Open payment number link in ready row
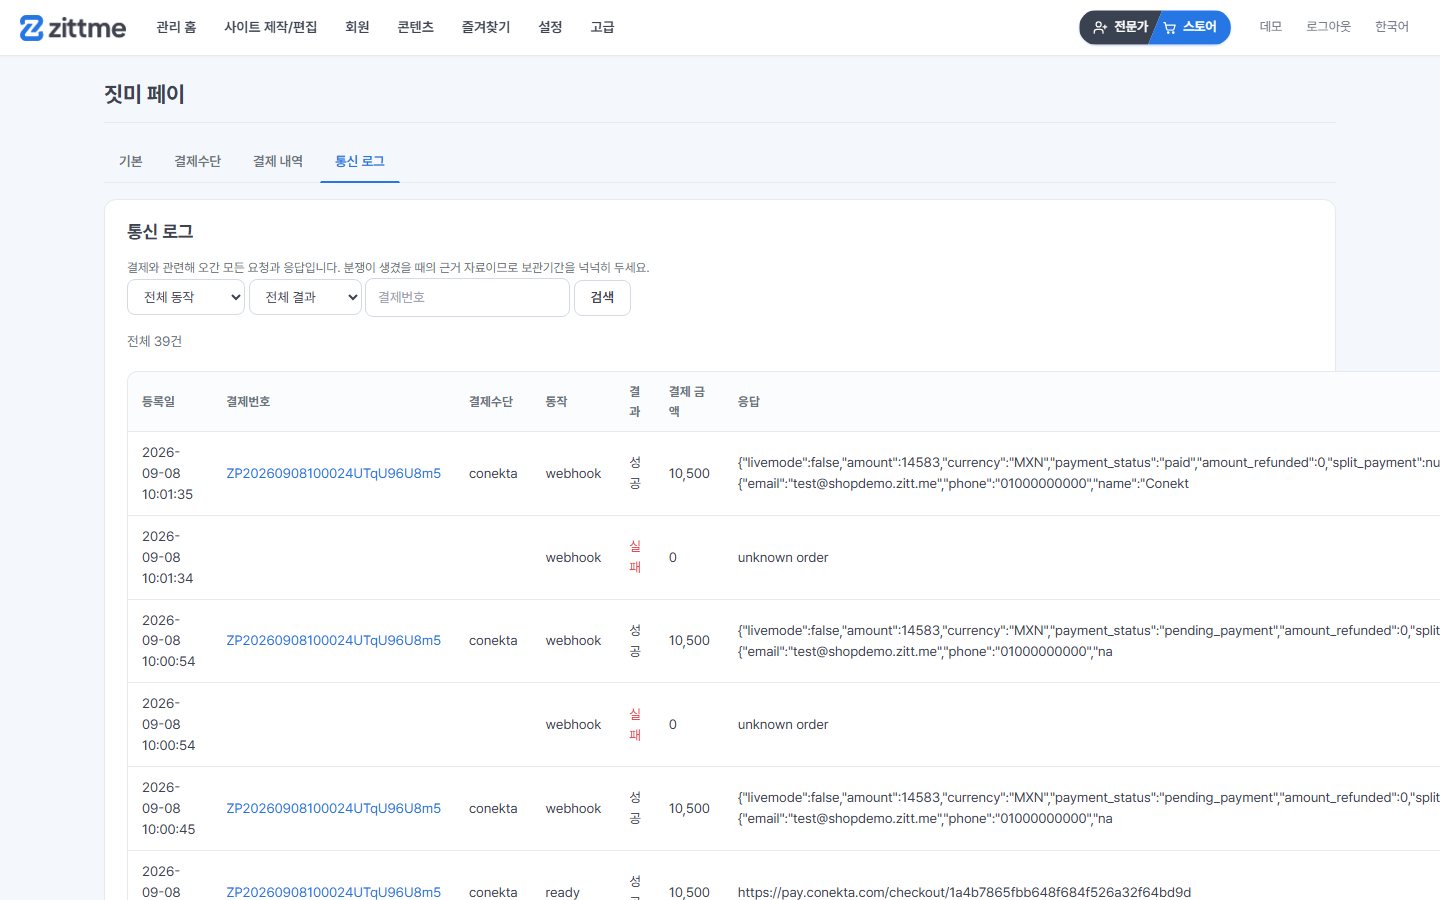 [333, 892]
